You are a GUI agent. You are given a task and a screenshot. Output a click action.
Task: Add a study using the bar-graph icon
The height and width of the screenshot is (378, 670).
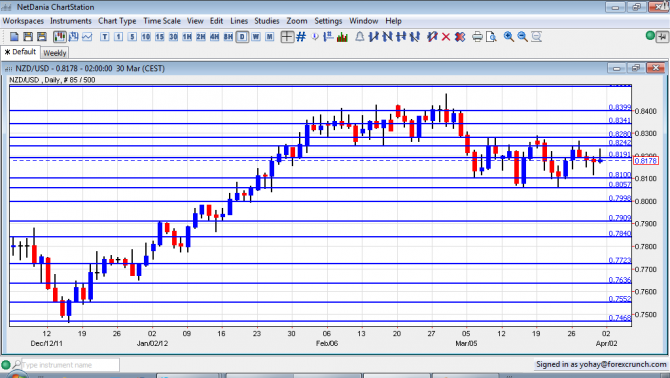[x=342, y=37]
